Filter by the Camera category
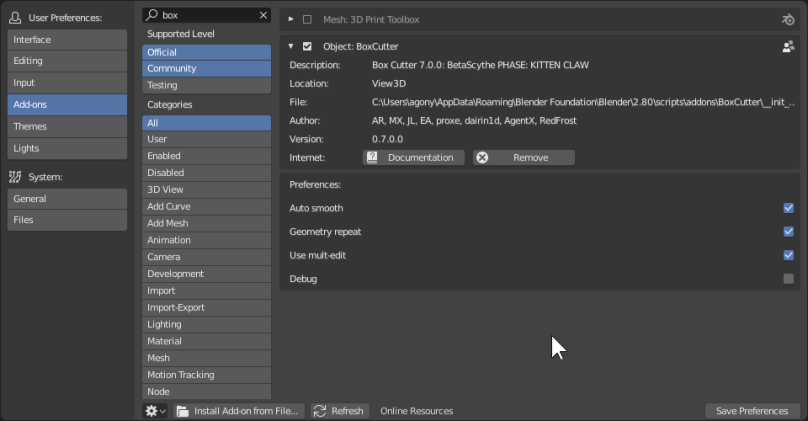Screen dimensions: 808x421 206,257
